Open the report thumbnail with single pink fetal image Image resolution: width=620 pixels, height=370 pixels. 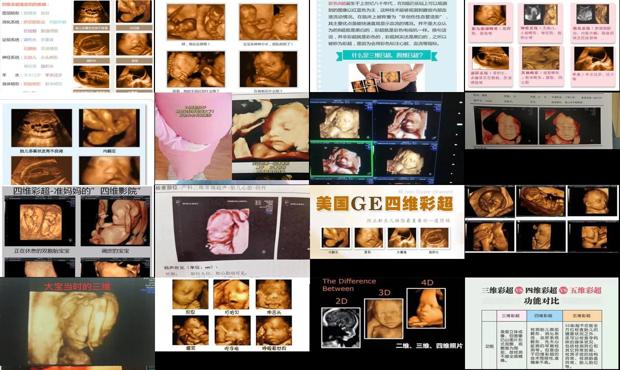coord(232,231)
